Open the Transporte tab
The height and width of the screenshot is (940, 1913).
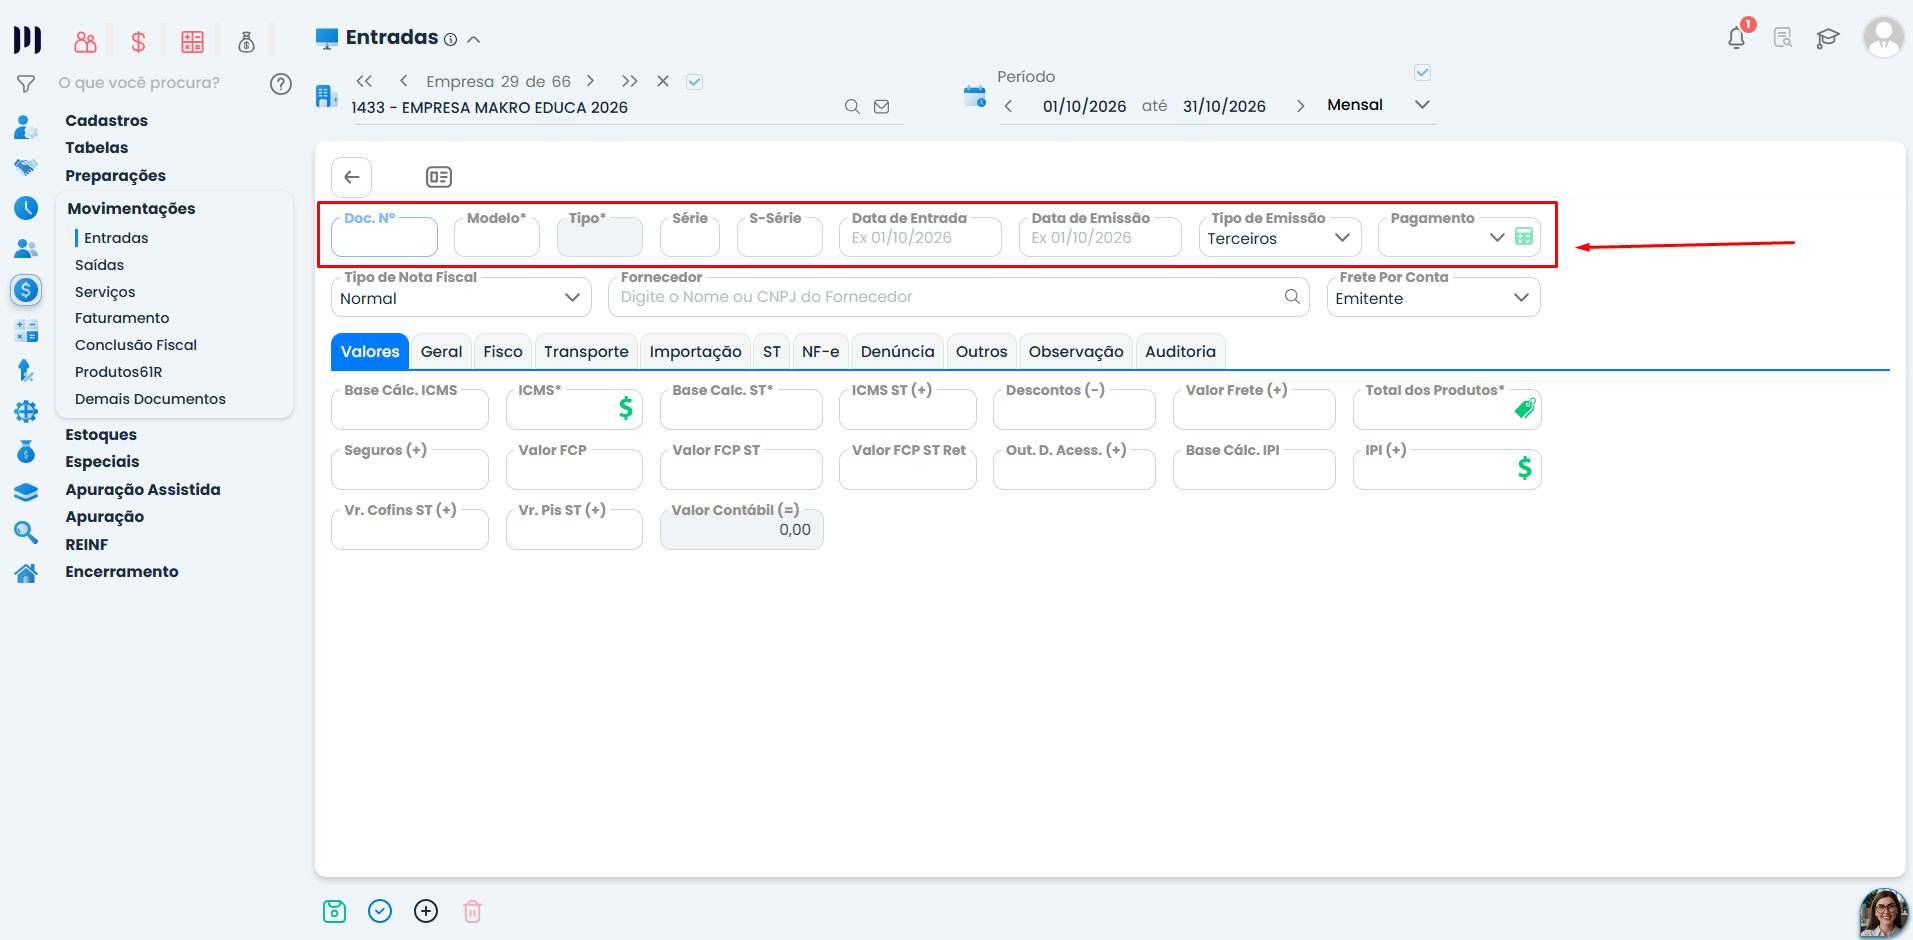586,352
